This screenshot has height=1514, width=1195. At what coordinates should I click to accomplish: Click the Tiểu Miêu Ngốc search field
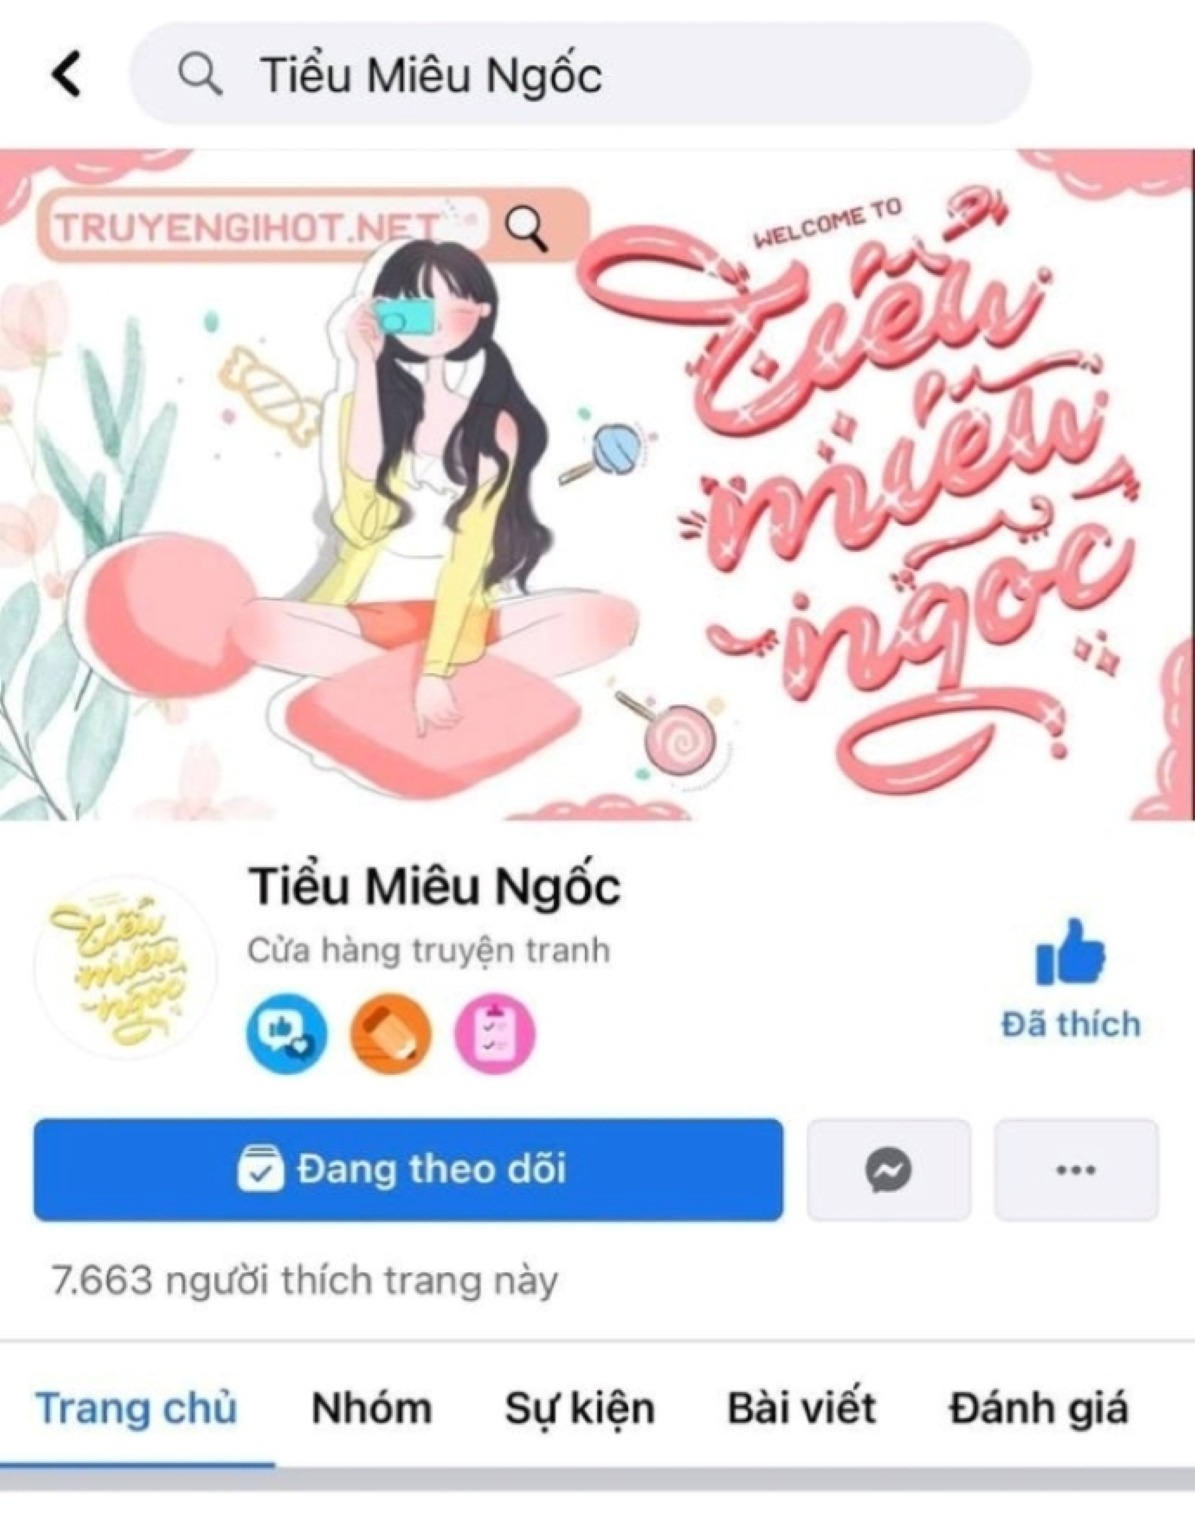click(580, 74)
